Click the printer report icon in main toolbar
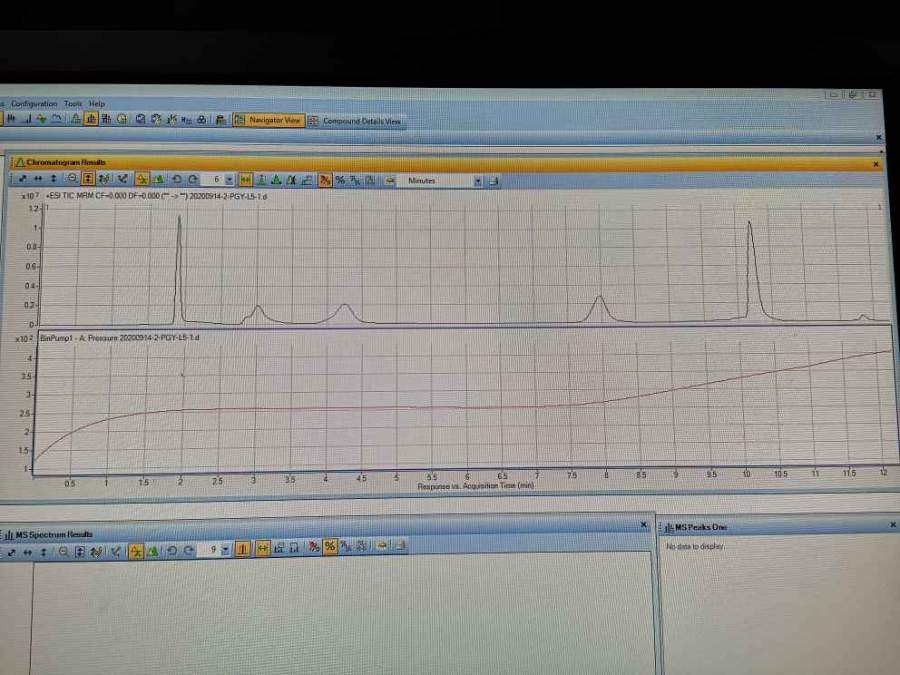The width and height of the screenshot is (900, 675). (x=220, y=120)
